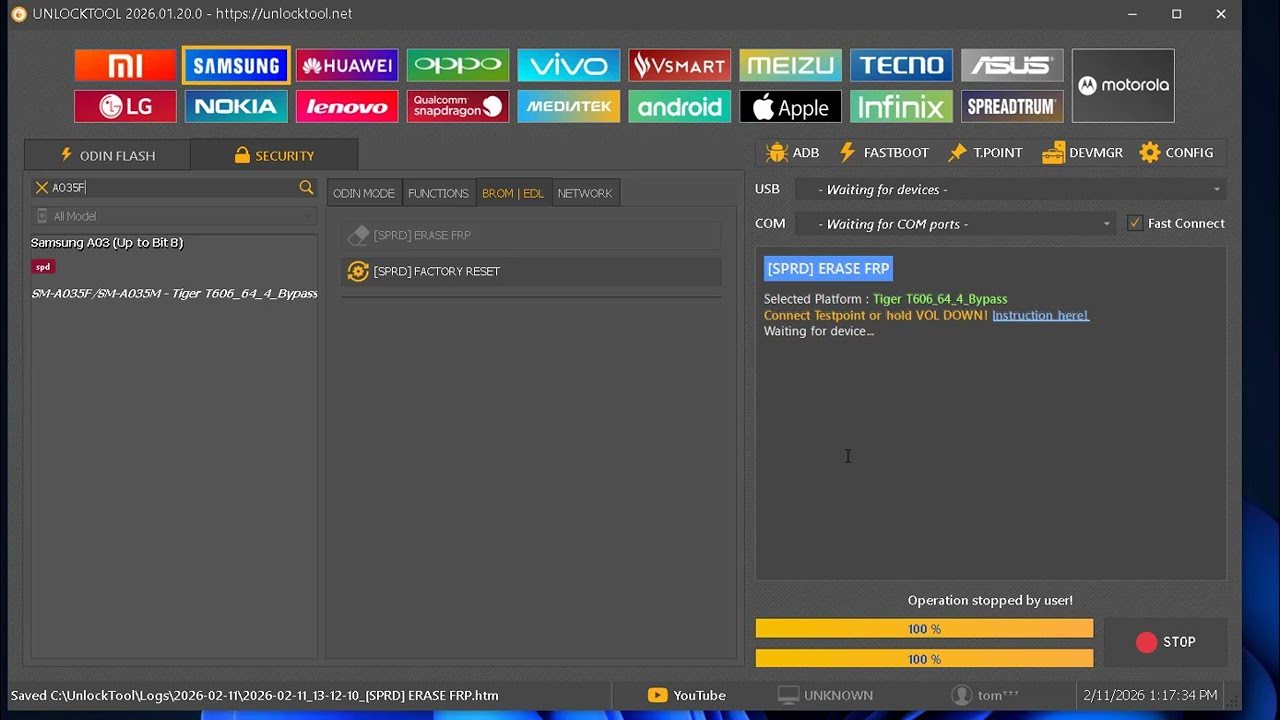Choose the MediaTek chipset tile
The width and height of the screenshot is (1280, 720).
click(569, 106)
